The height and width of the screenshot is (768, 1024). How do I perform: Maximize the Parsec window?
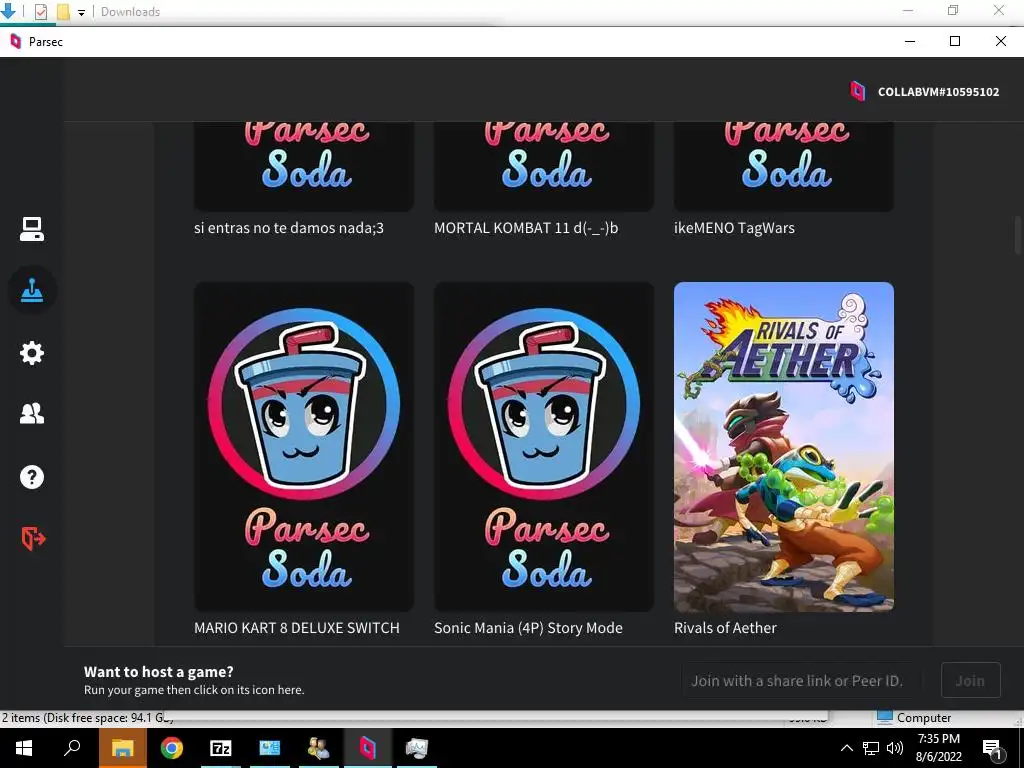(955, 41)
